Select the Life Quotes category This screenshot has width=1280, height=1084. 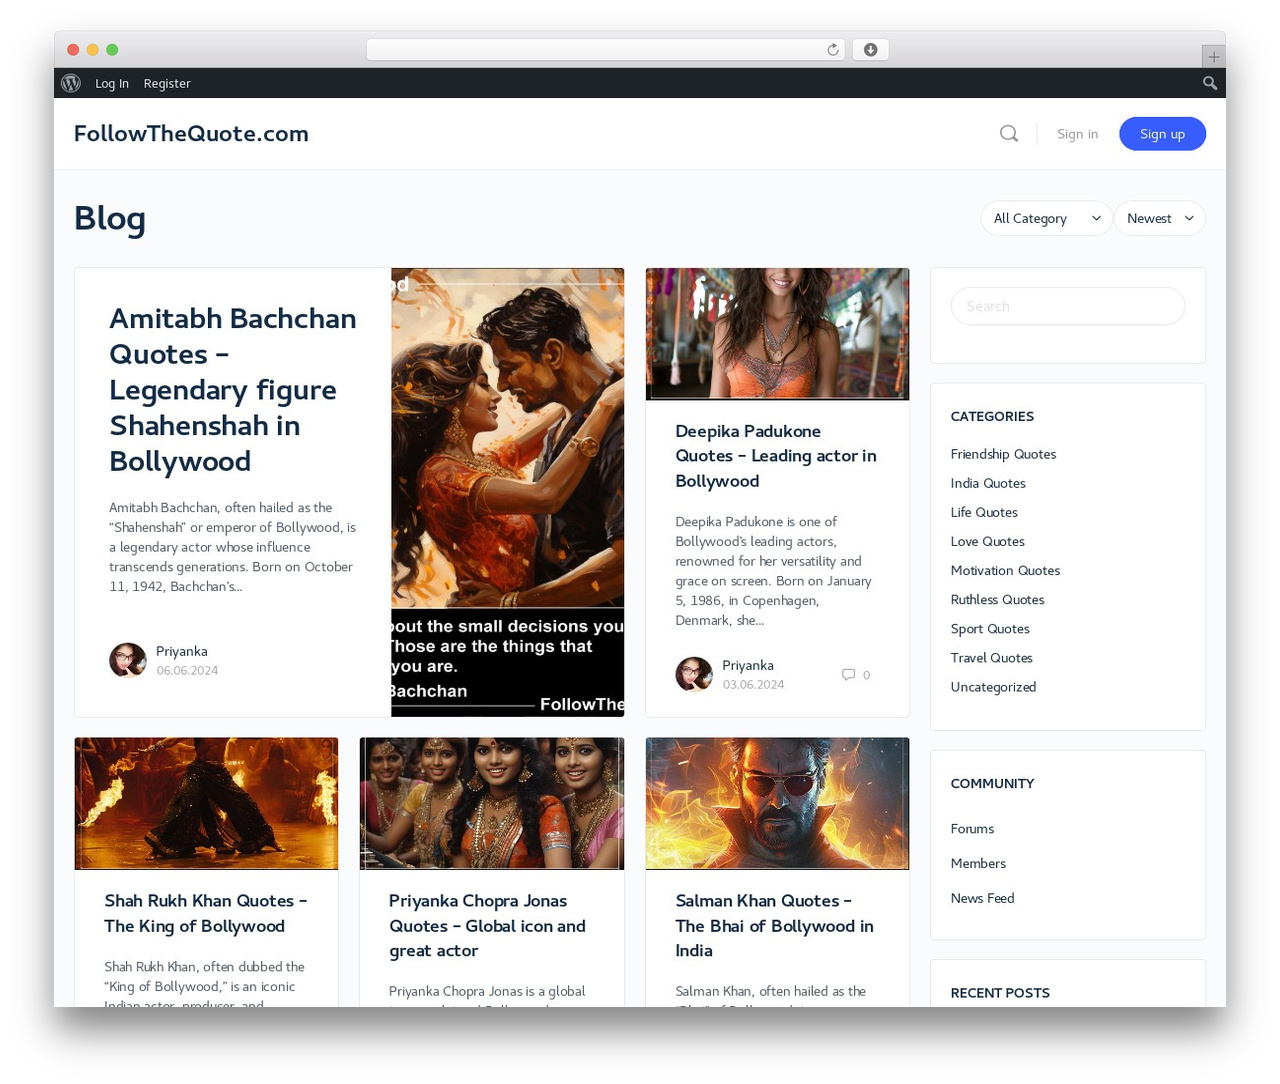pos(984,512)
